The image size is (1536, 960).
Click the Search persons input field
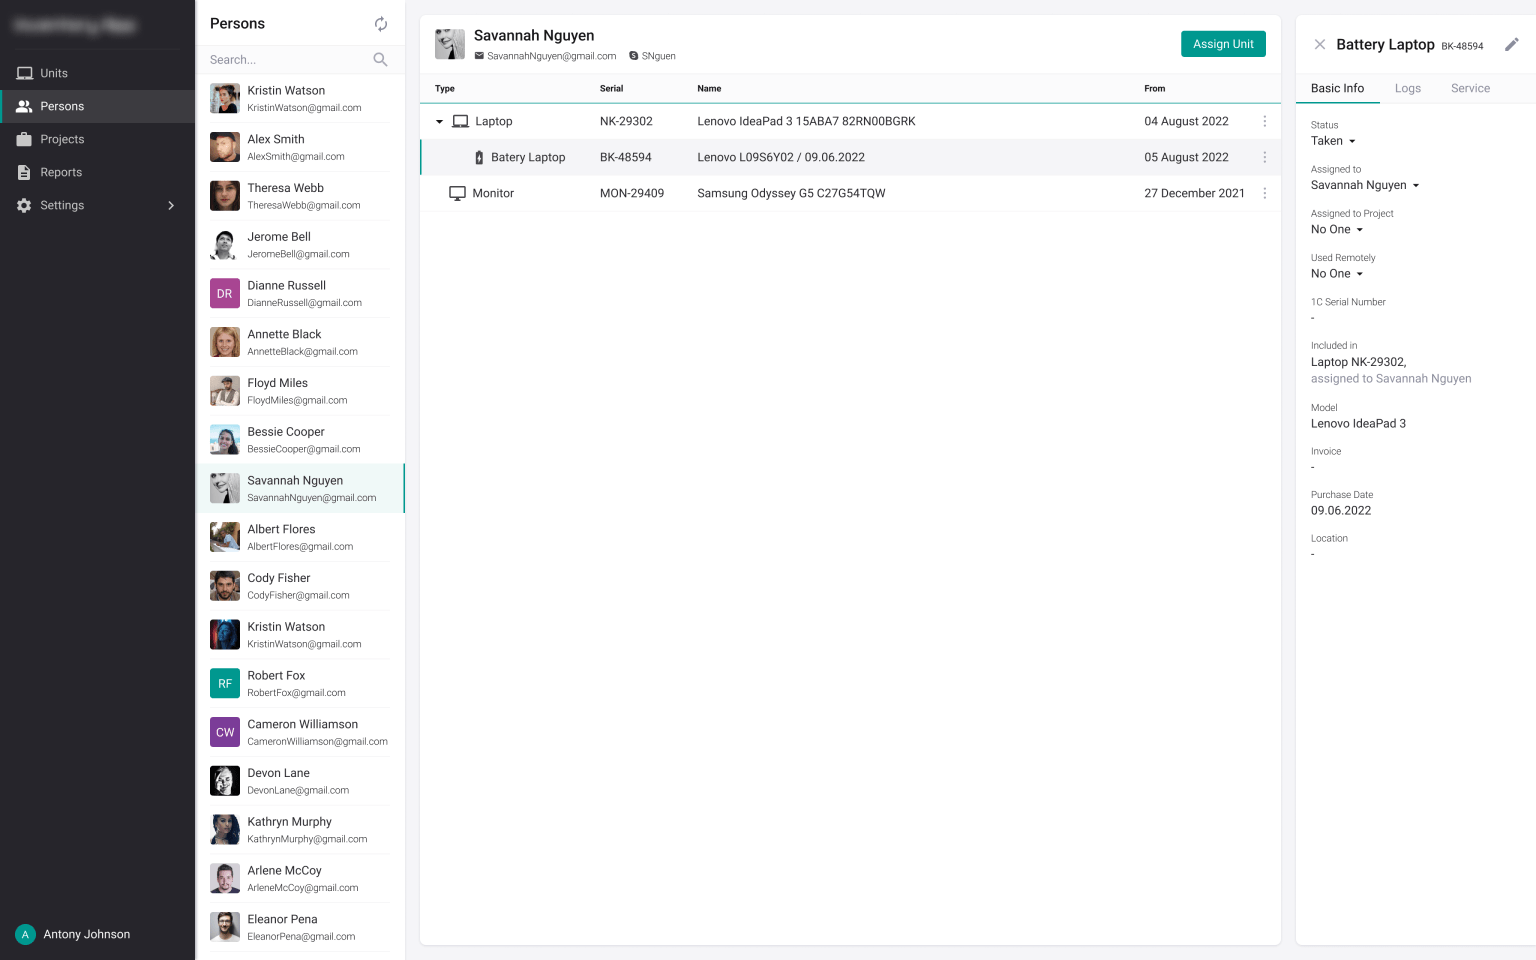click(x=287, y=60)
